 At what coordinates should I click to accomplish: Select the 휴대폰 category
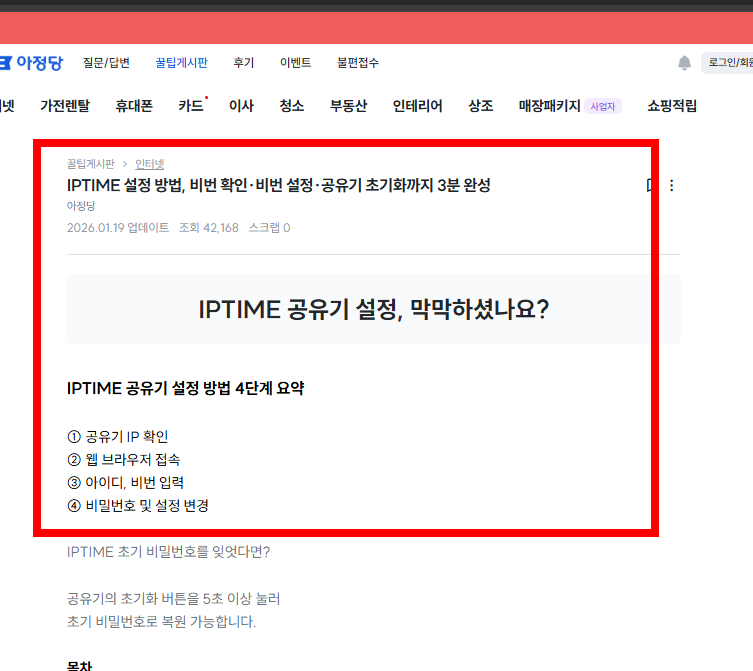(x=134, y=106)
